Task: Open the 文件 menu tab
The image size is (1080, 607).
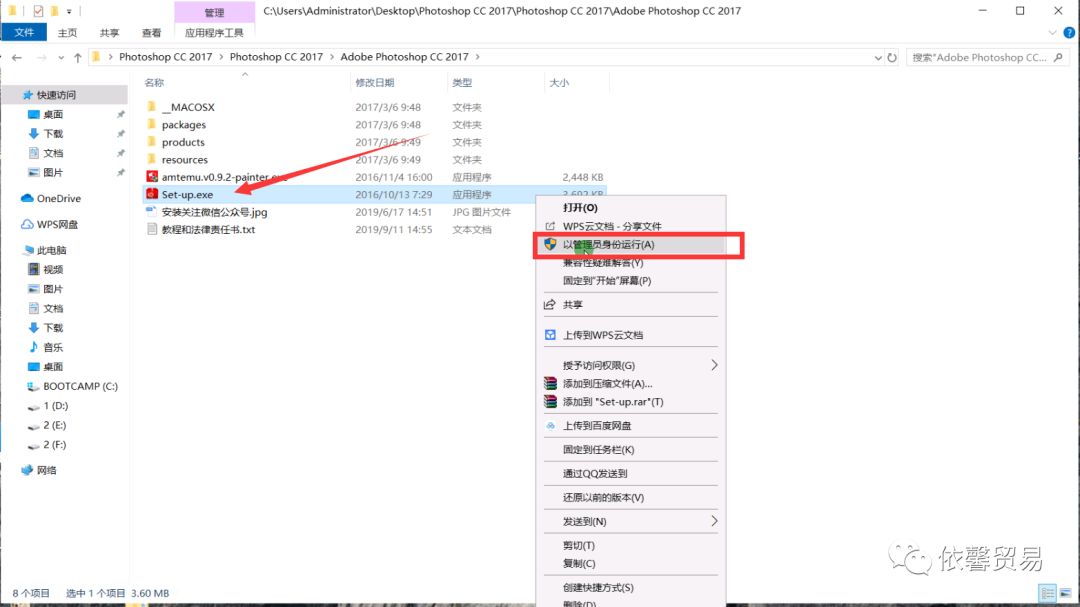Action: (x=24, y=32)
